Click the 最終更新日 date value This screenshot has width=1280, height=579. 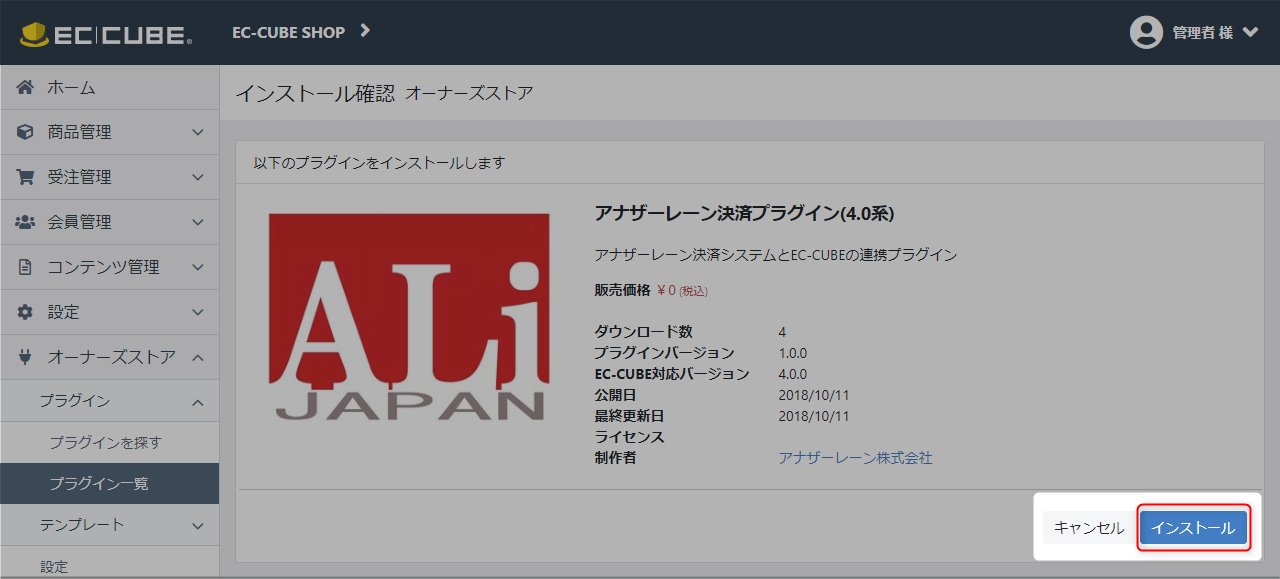[814, 416]
